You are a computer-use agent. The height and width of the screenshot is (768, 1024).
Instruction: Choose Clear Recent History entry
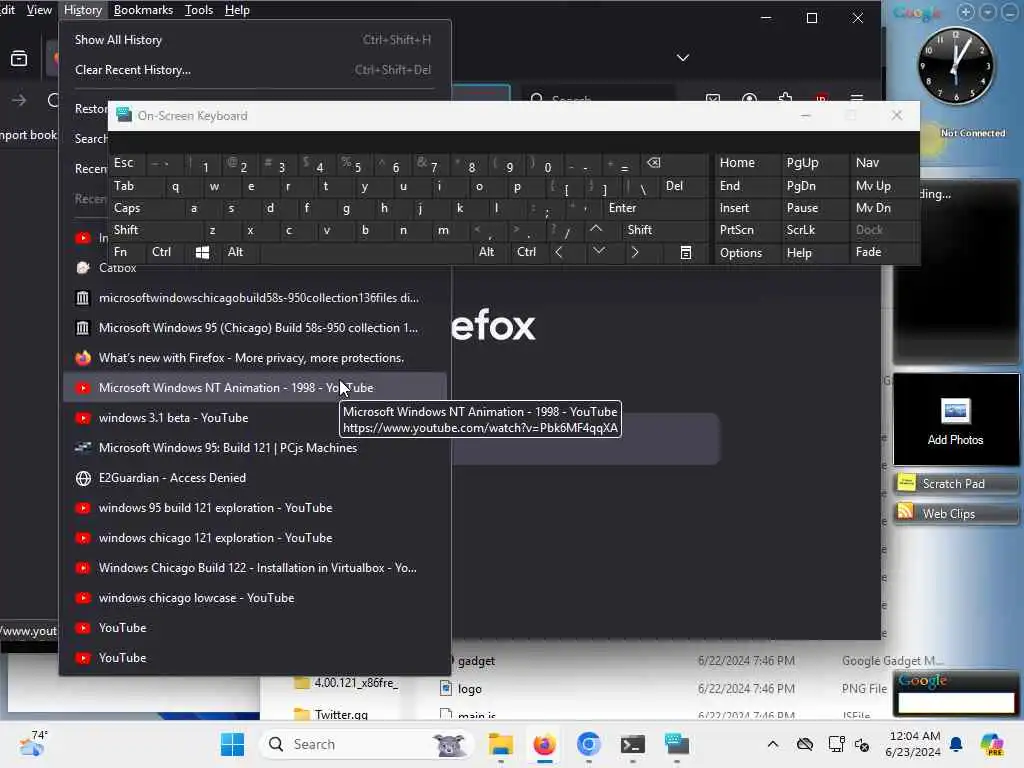pos(253,70)
